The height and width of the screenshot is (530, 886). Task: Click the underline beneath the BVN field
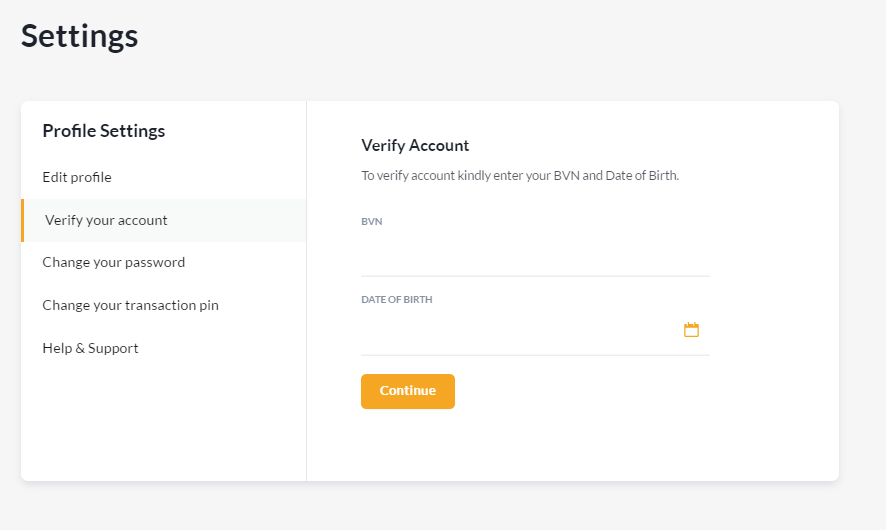[x=535, y=276]
